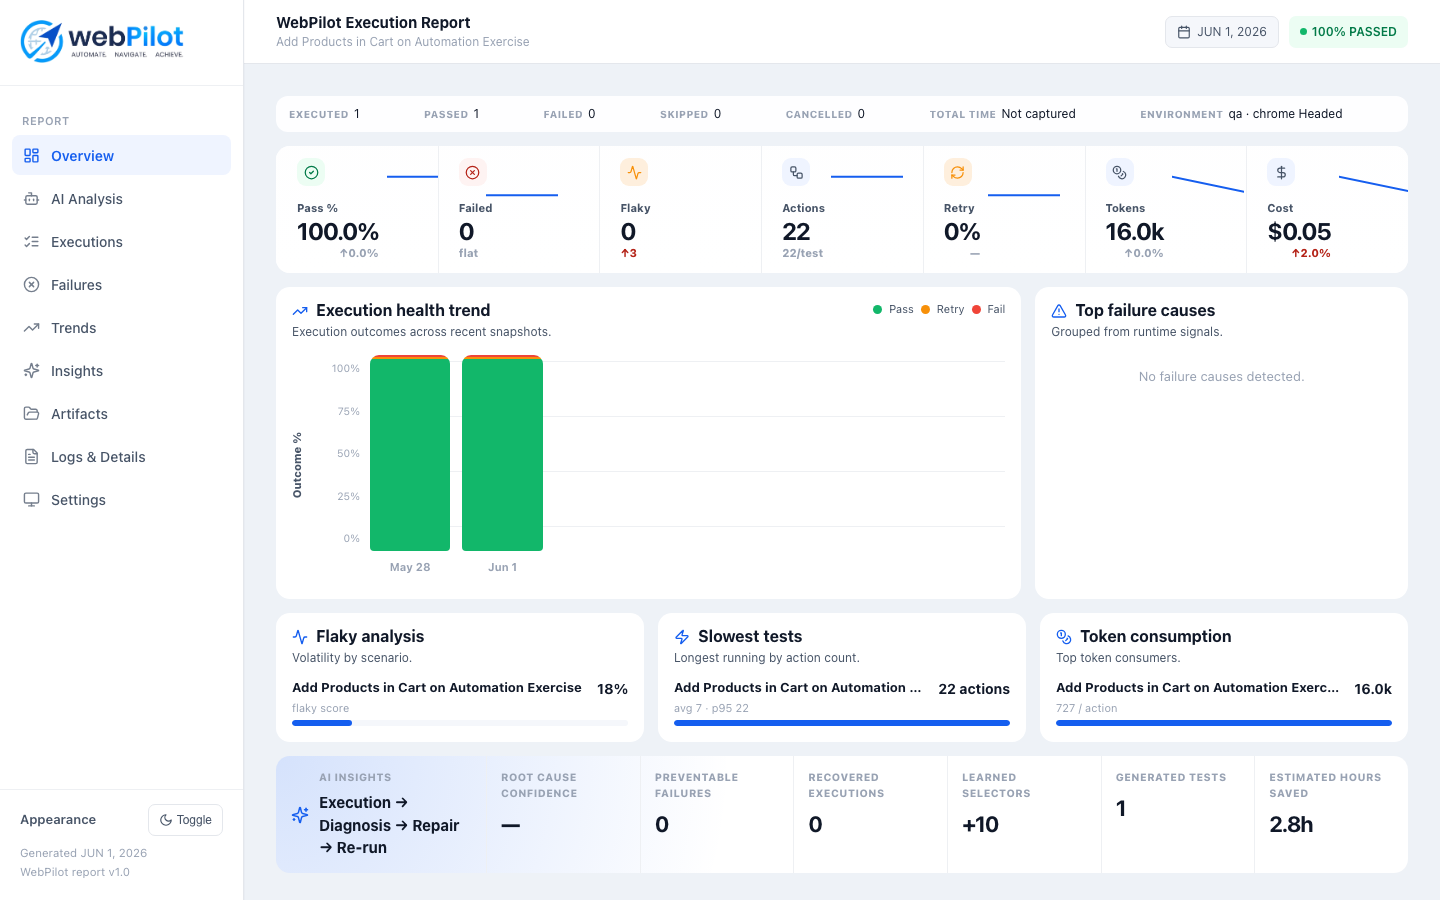
Task: Click the Execution health trend icon
Action: pos(300,311)
